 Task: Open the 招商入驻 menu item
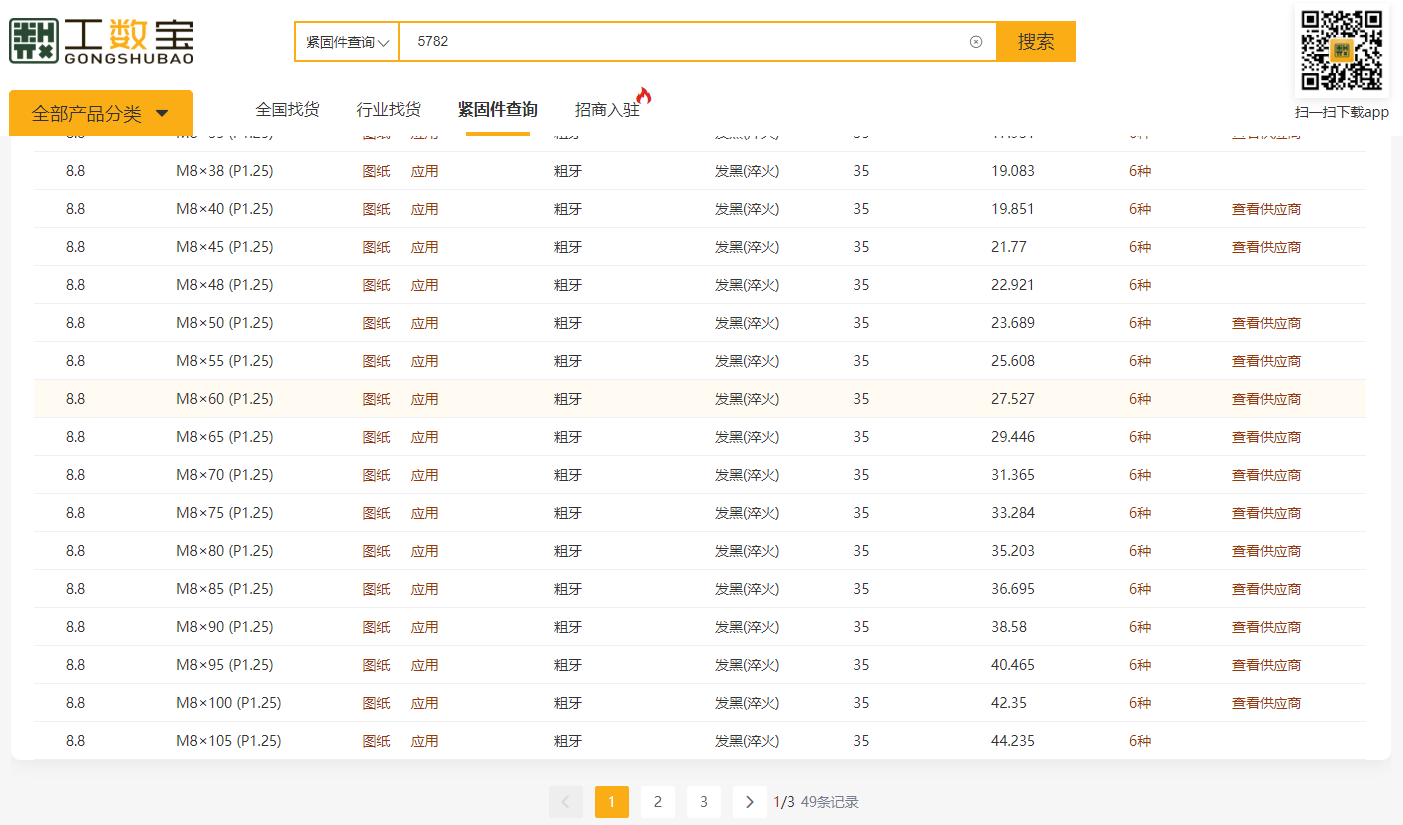click(x=607, y=110)
